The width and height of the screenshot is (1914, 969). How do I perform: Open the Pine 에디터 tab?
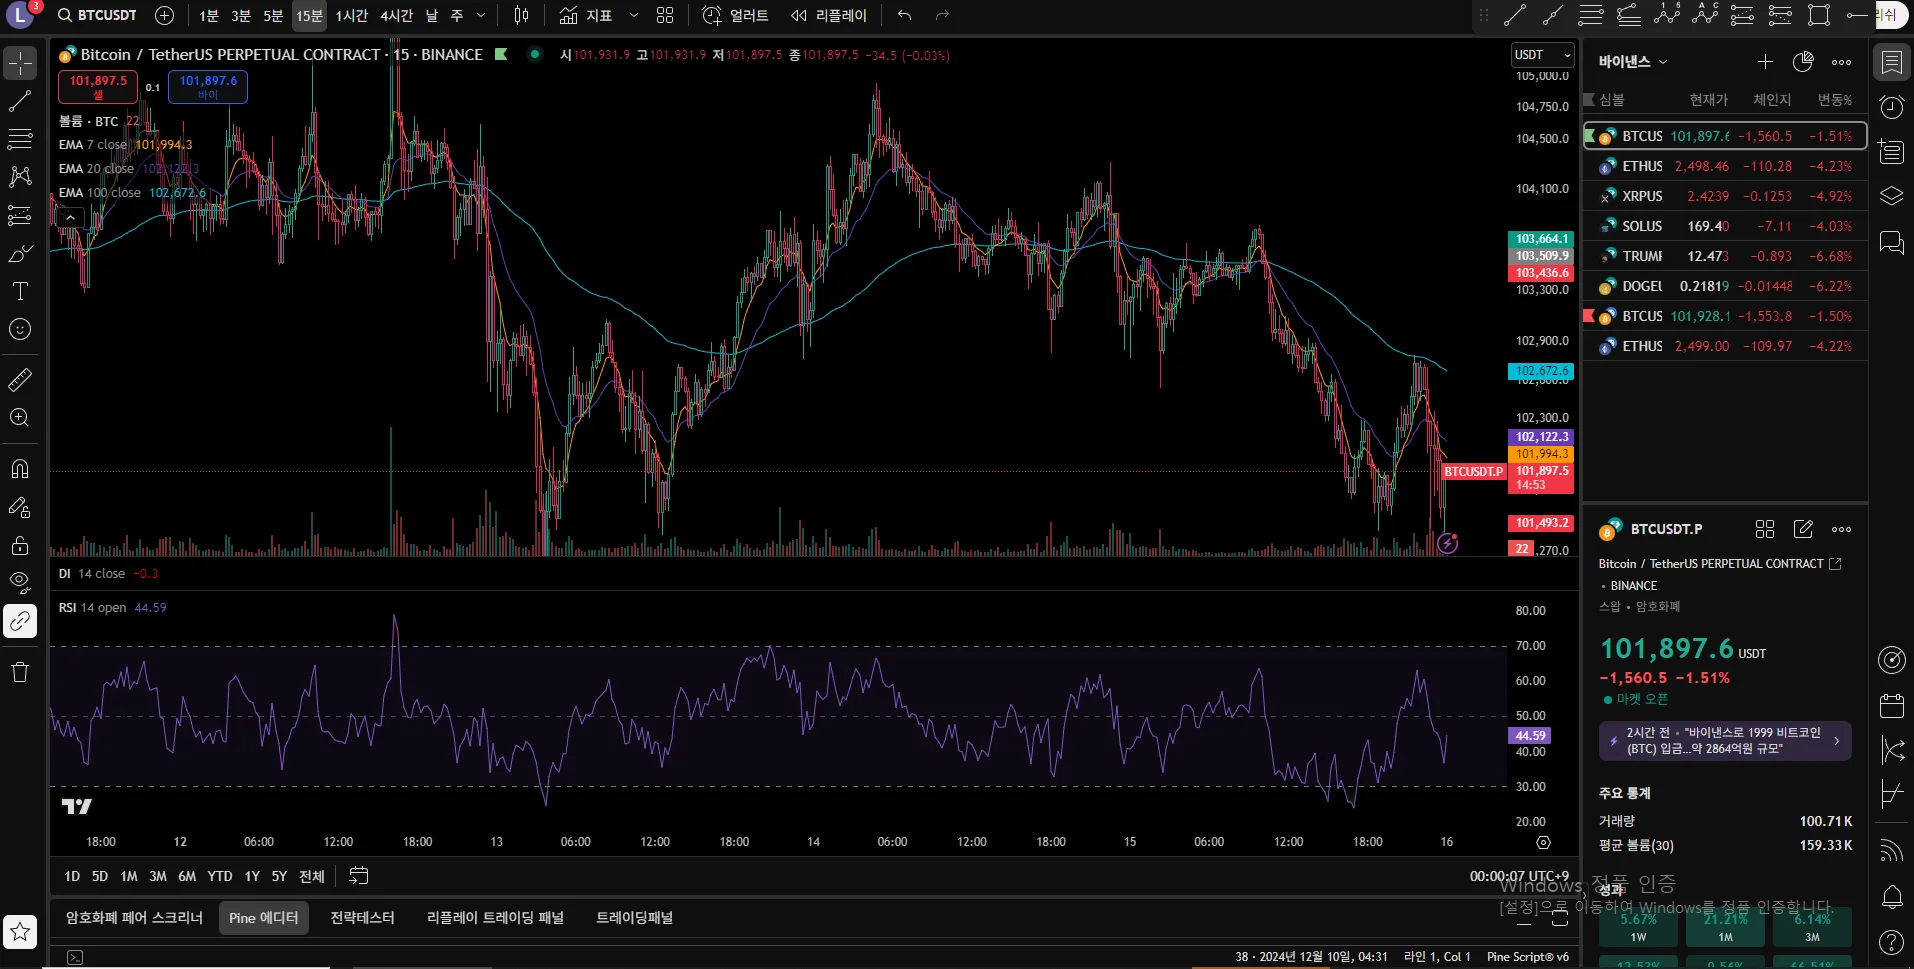[x=263, y=917]
